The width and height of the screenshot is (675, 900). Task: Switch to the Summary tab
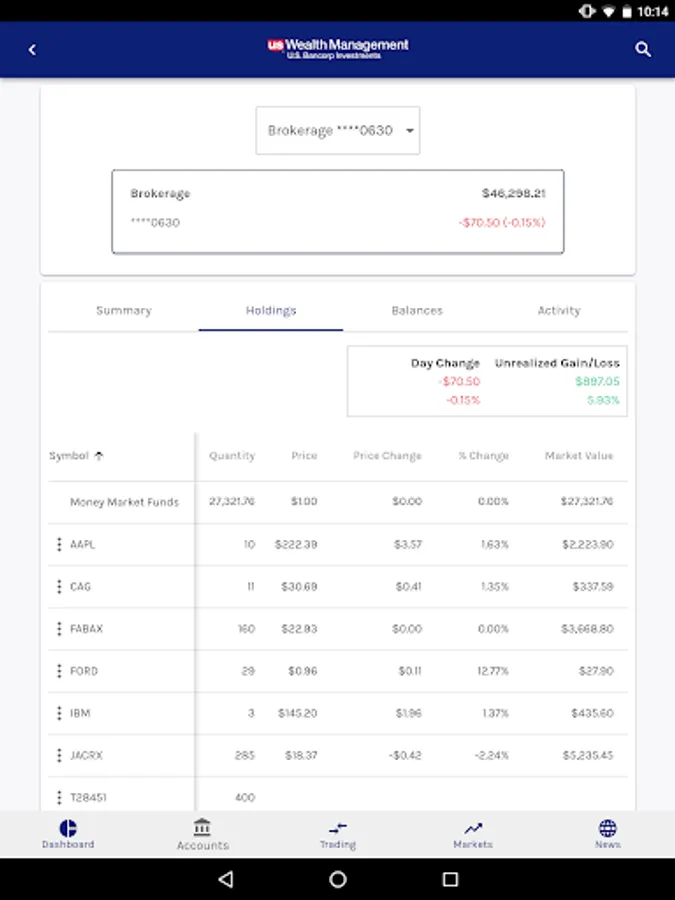[124, 311]
